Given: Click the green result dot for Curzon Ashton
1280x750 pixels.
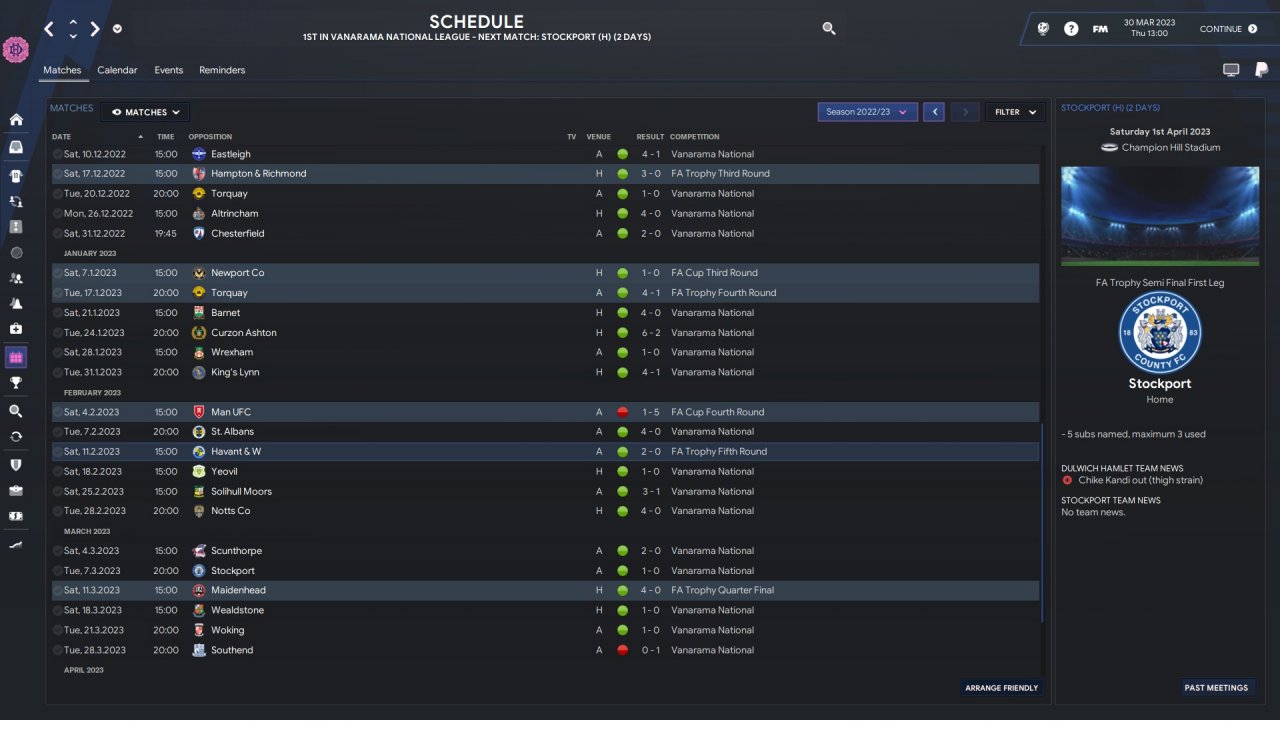Looking at the screenshot, I should (x=622, y=333).
